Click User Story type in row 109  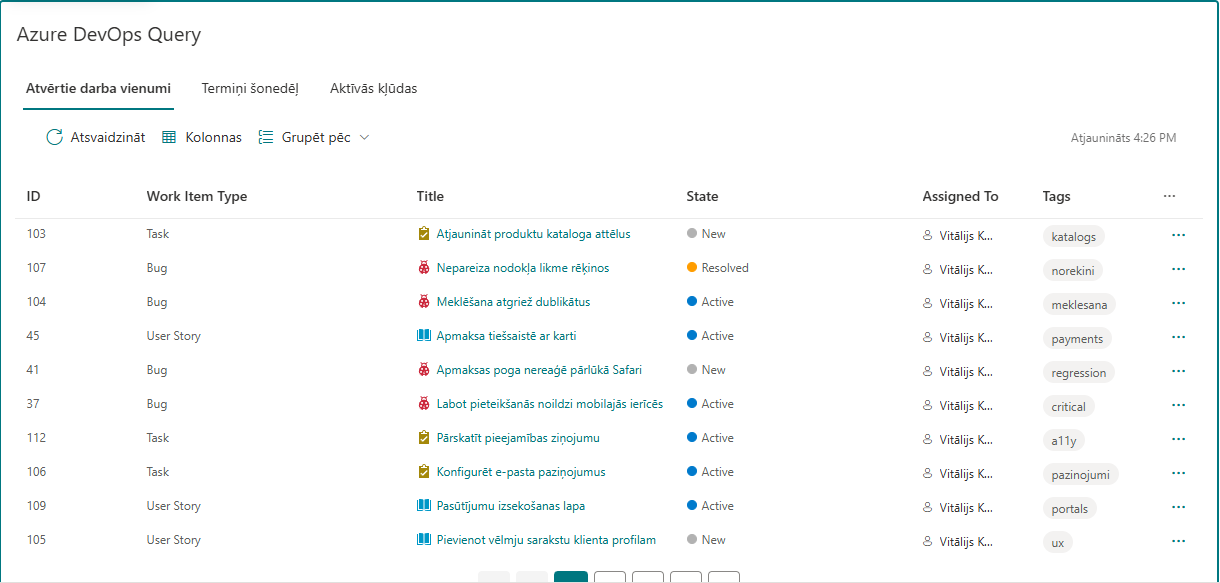click(x=174, y=506)
